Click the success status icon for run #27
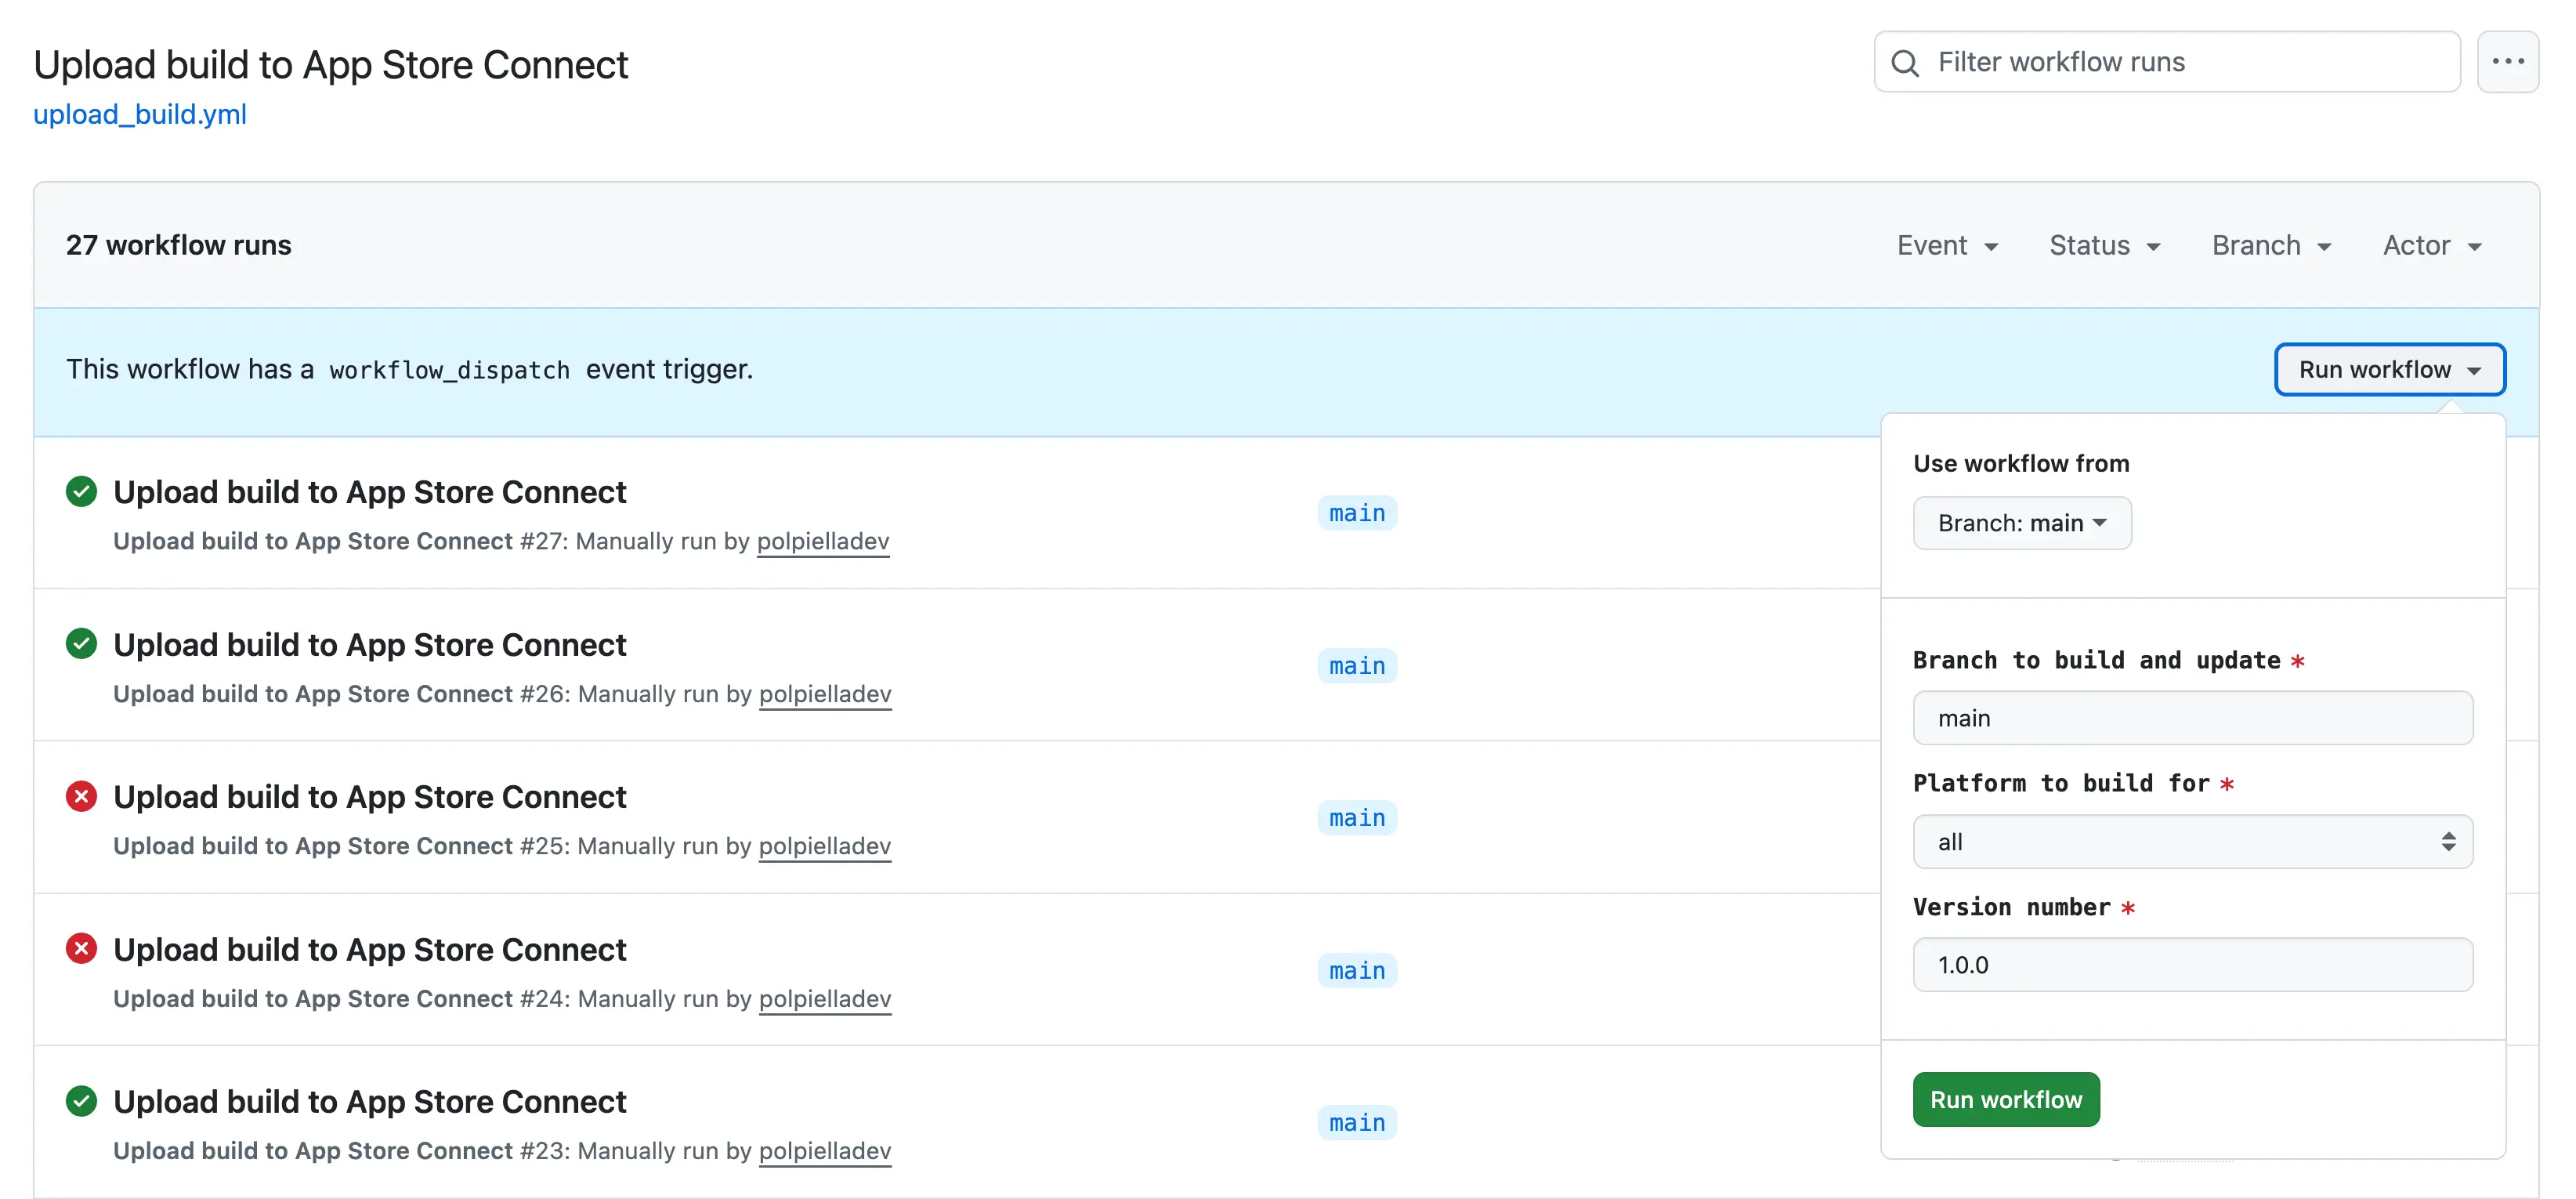The height and width of the screenshot is (1199, 2576). pyautogui.click(x=81, y=491)
